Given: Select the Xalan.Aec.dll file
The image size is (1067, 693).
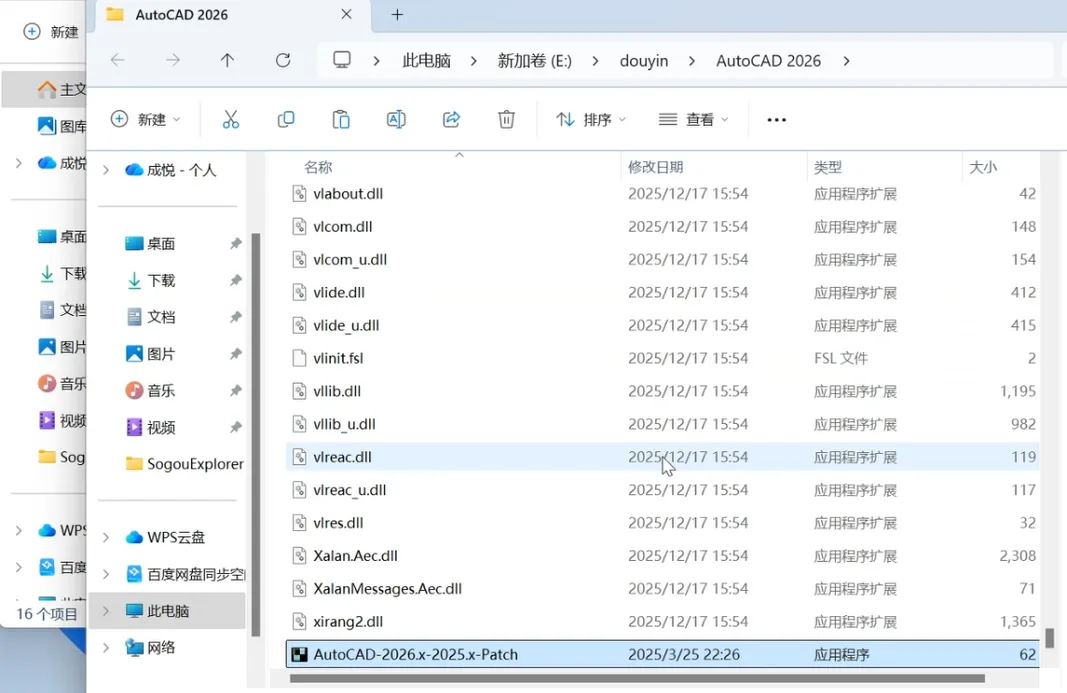Looking at the screenshot, I should click(663, 556).
